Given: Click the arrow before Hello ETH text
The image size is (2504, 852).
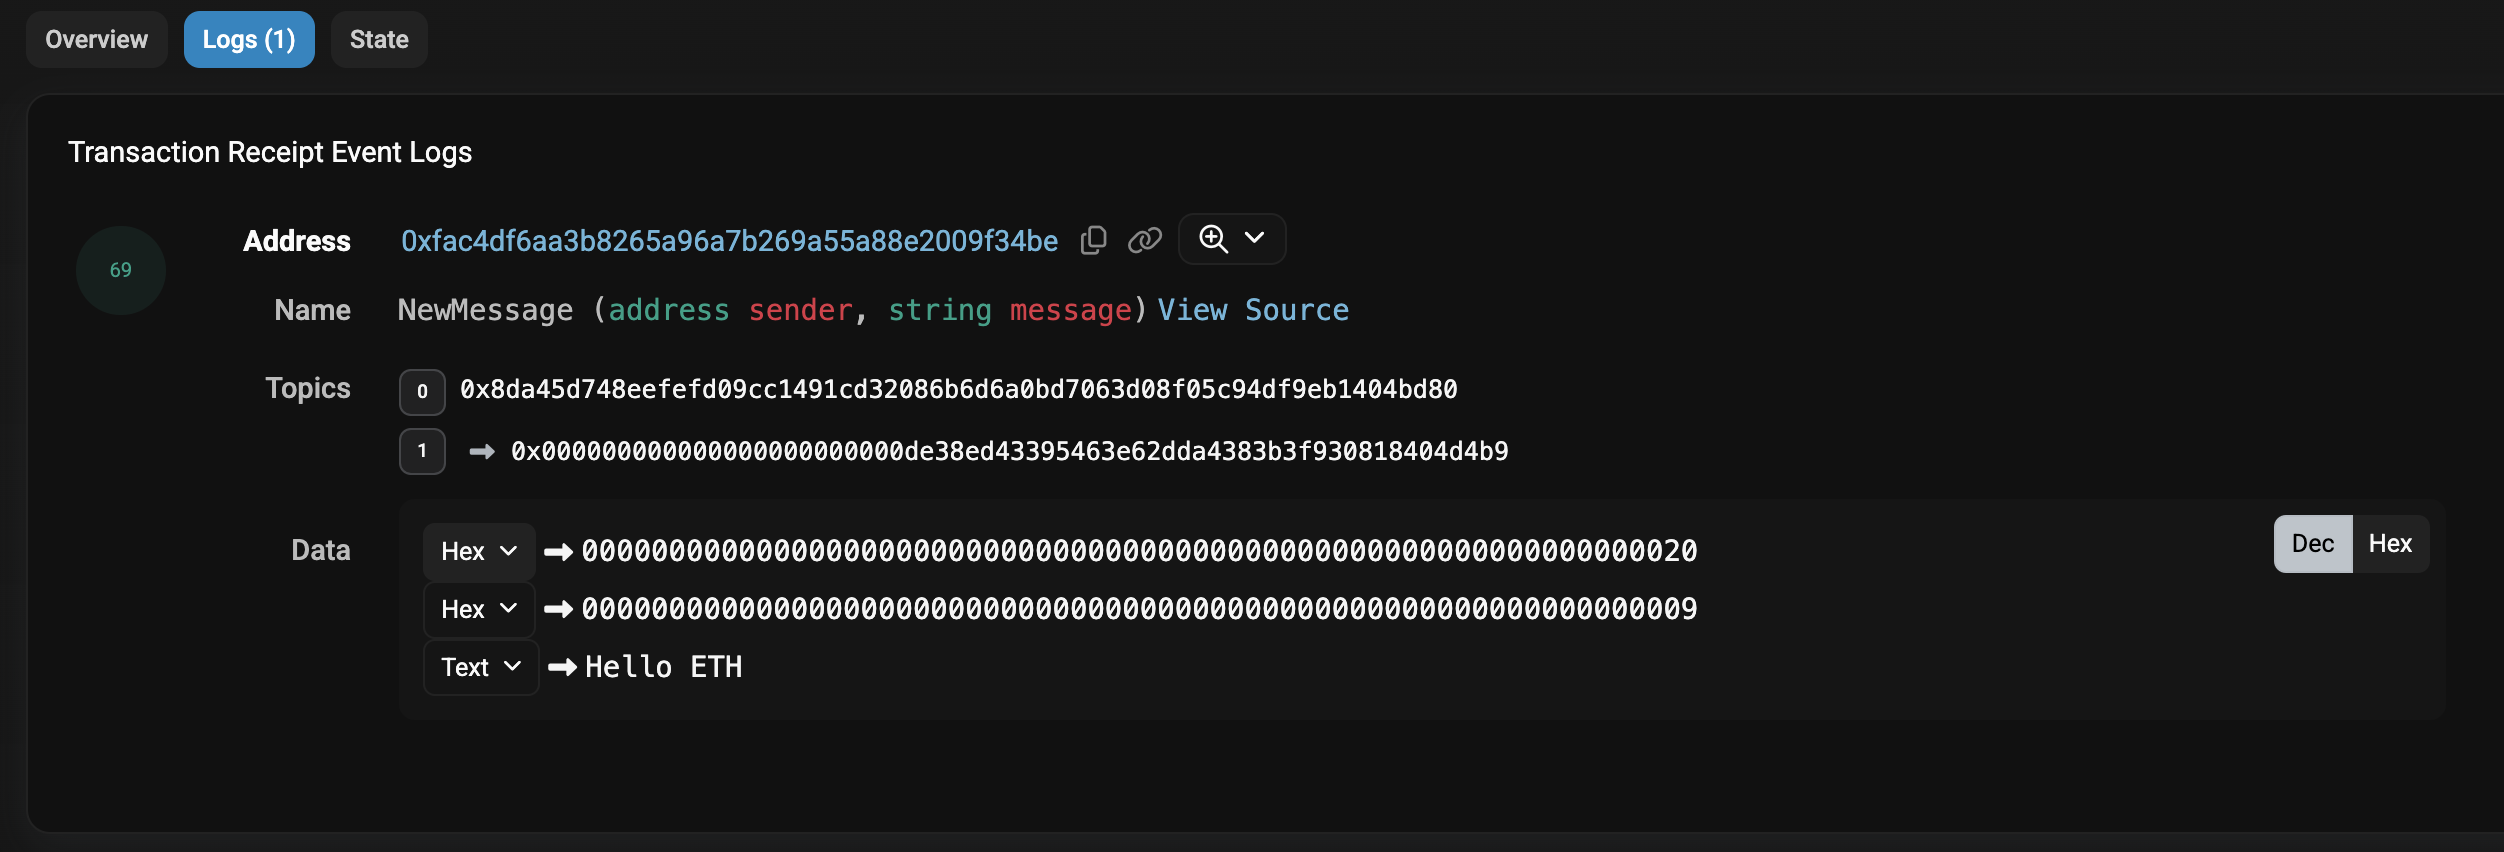Looking at the screenshot, I should (562, 667).
